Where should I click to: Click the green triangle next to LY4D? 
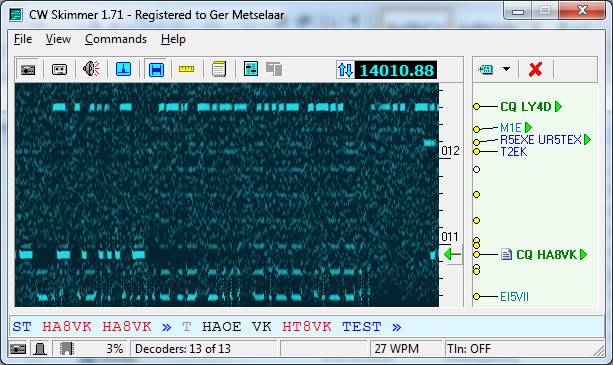tap(558, 106)
